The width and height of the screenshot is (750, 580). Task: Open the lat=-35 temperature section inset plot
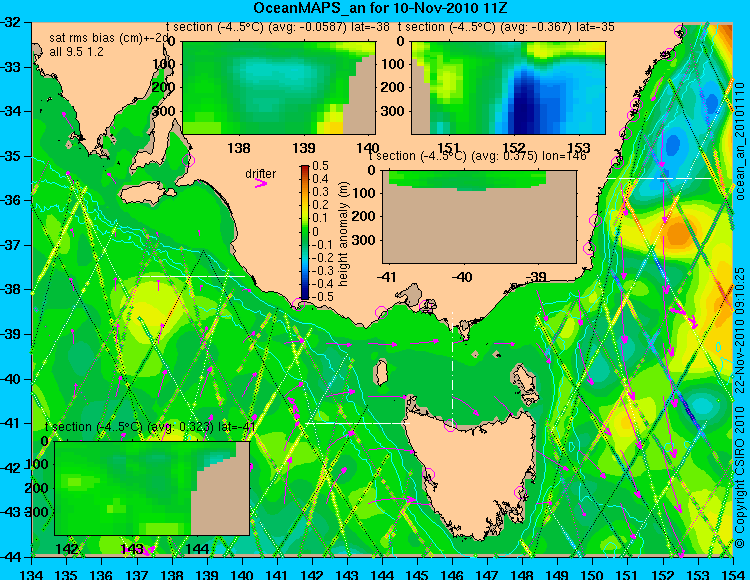[x=508, y=88]
